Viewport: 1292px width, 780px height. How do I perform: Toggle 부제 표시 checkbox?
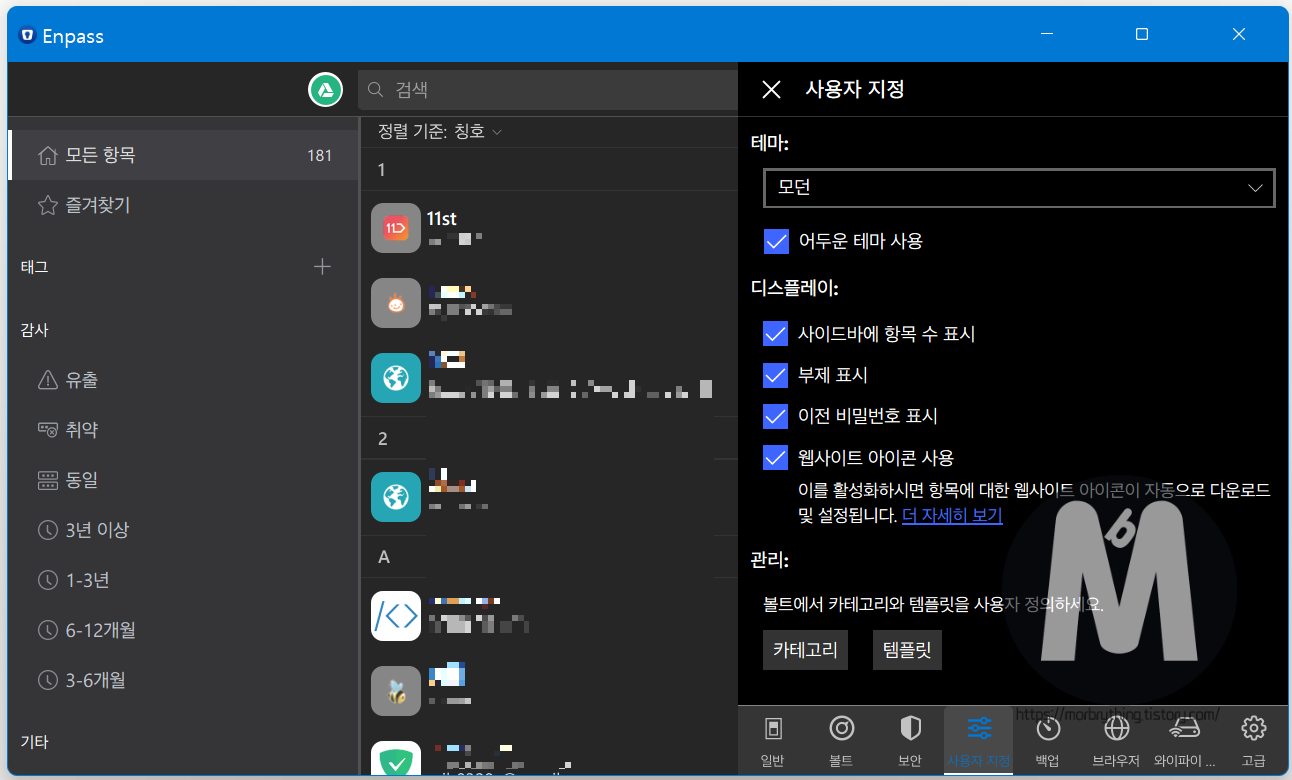776,375
